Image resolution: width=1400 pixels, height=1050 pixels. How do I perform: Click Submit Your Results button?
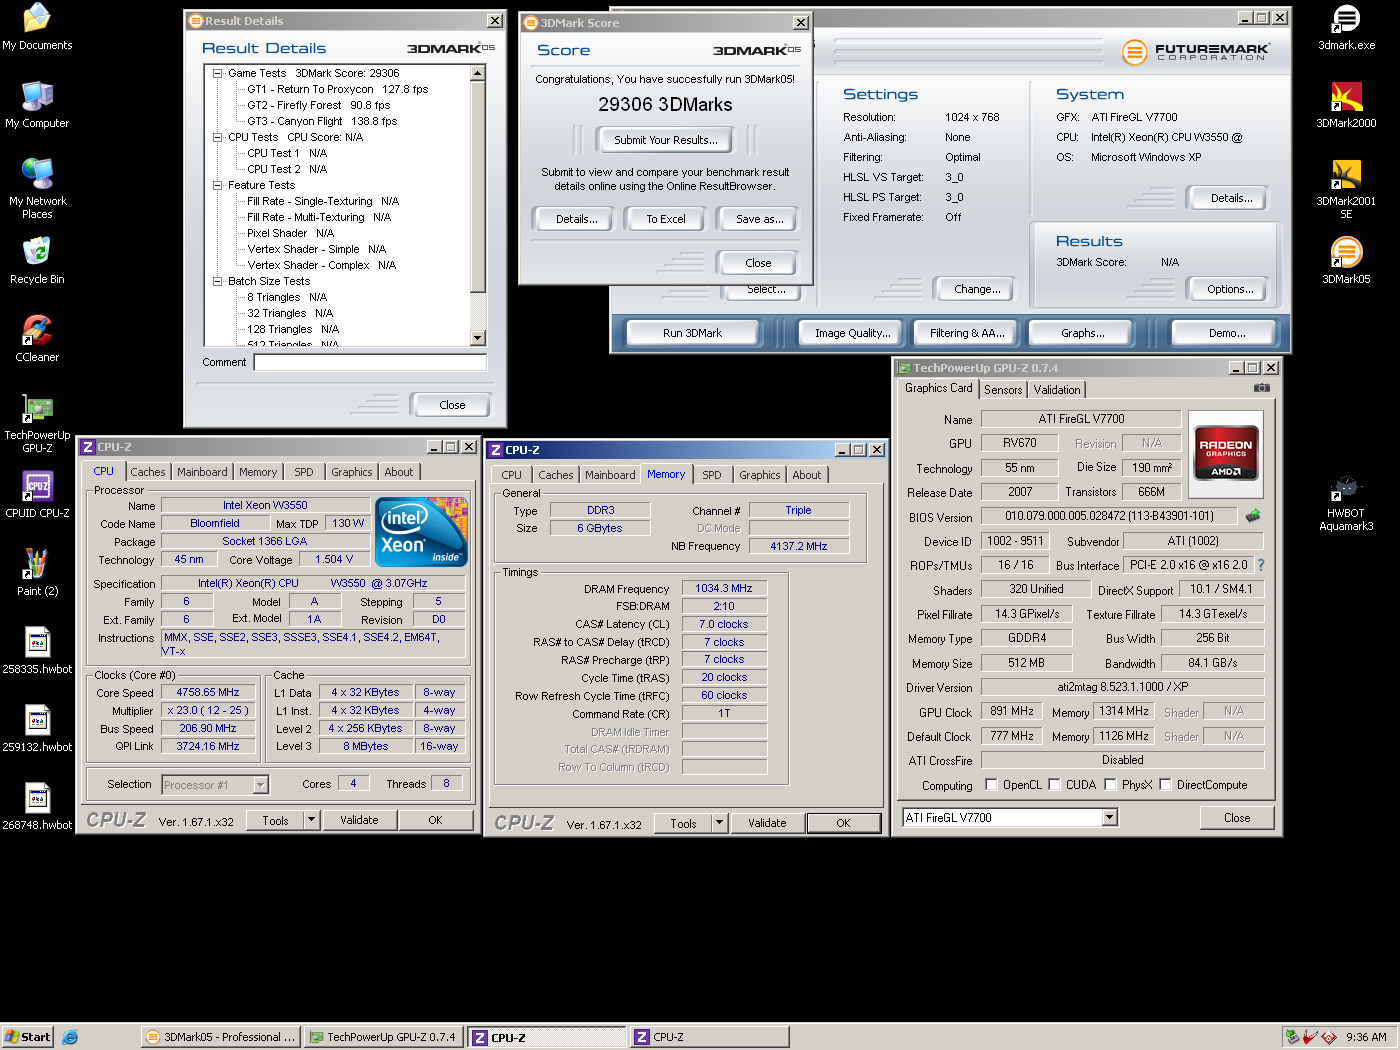[665, 140]
